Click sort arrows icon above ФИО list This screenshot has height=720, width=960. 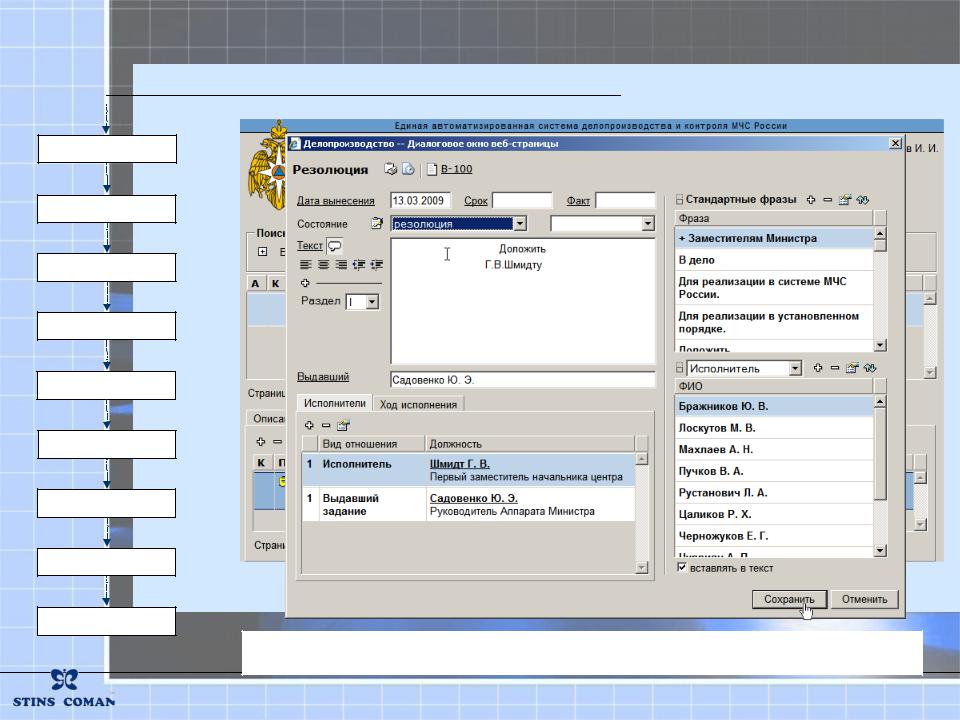pyautogui.click(x=870, y=368)
